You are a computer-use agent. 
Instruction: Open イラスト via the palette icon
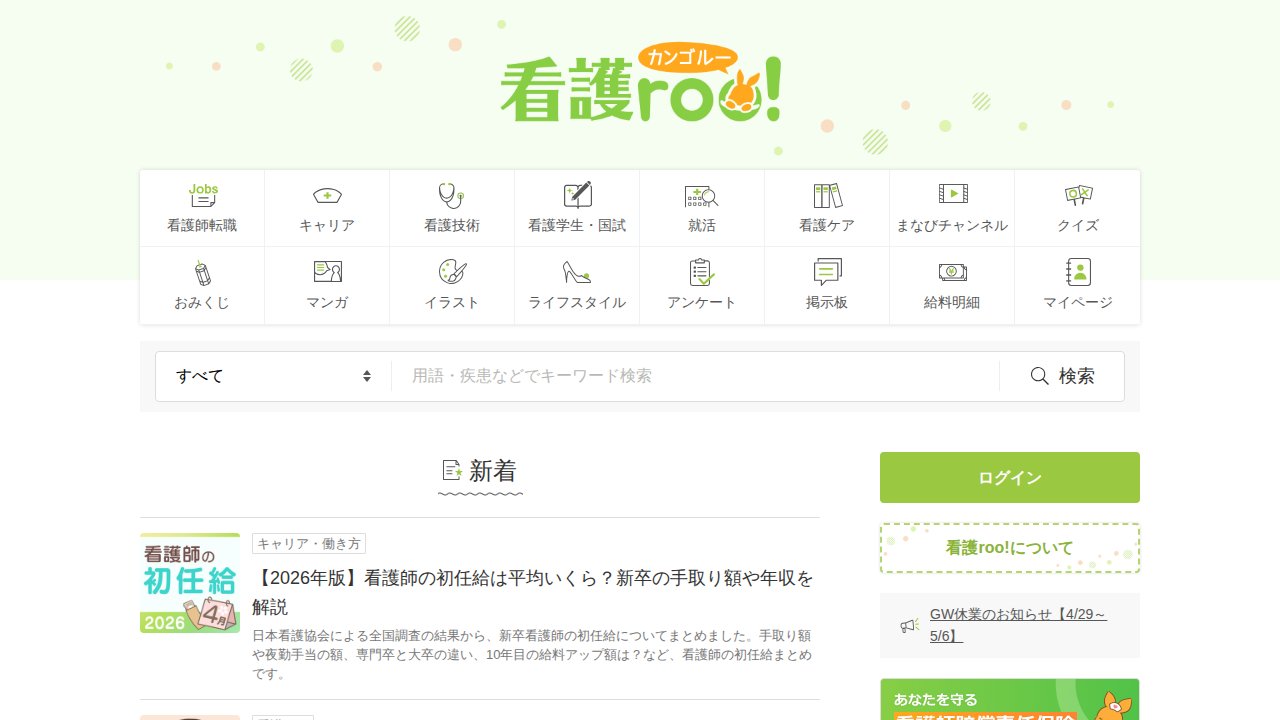pos(451,284)
